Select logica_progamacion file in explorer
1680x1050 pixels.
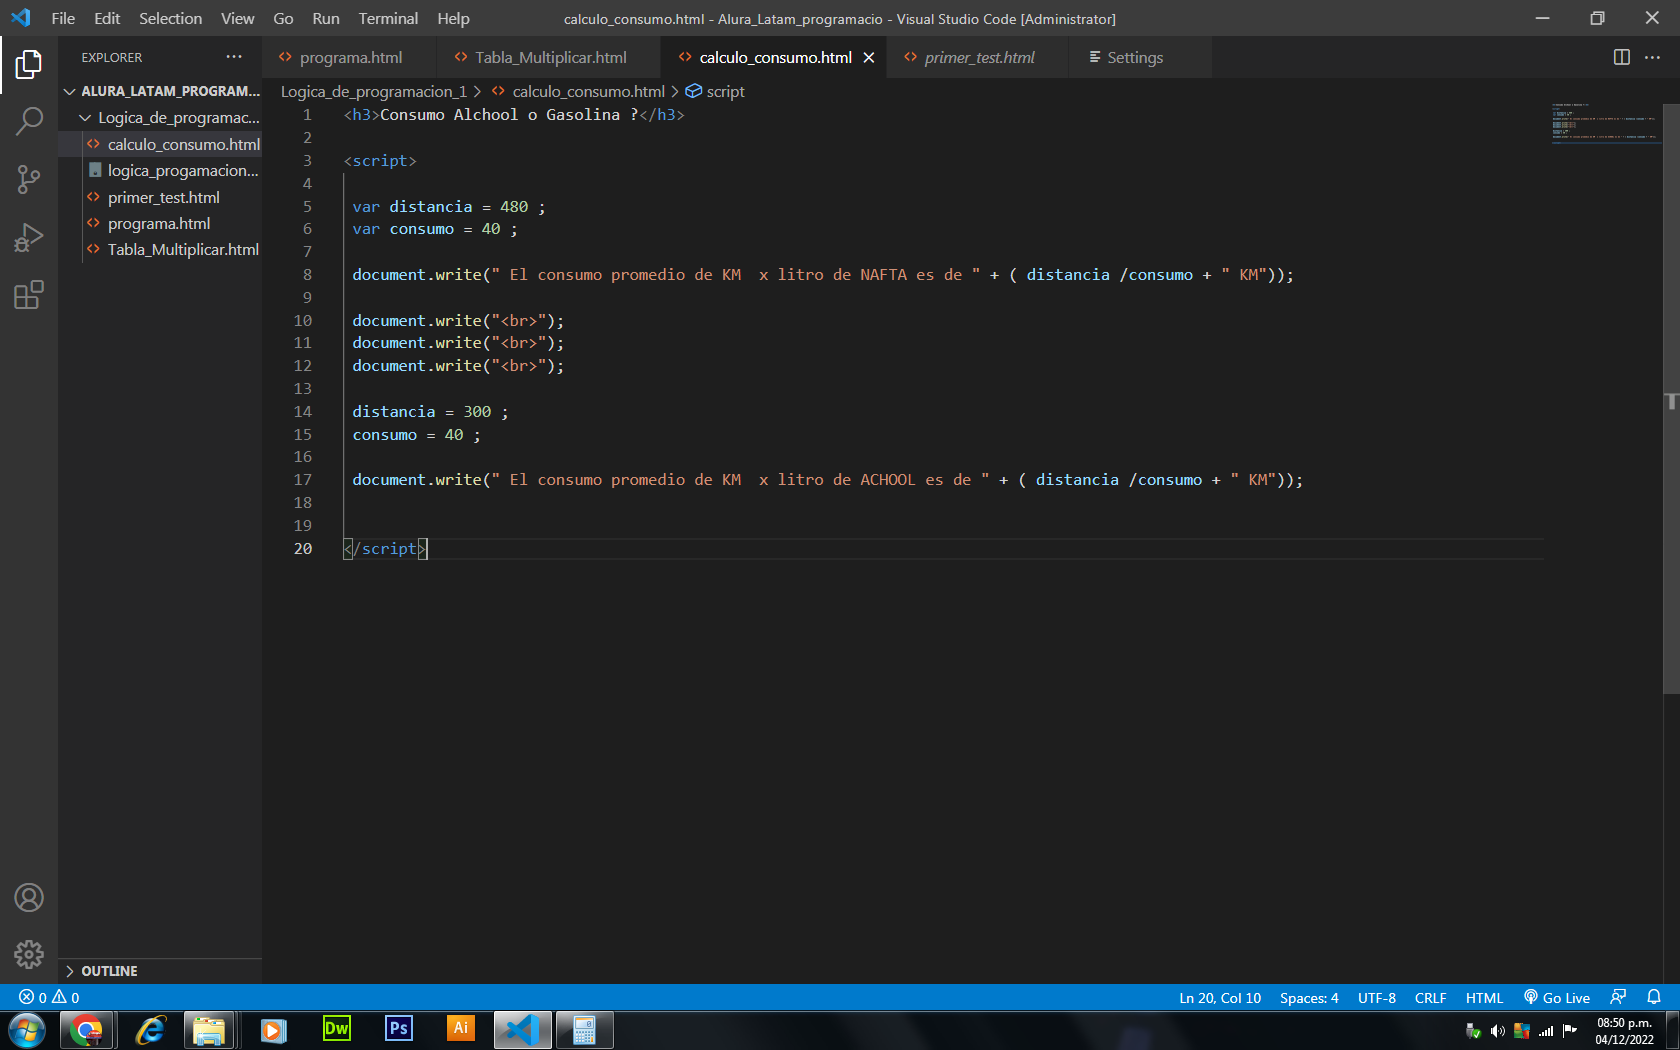coord(160,170)
